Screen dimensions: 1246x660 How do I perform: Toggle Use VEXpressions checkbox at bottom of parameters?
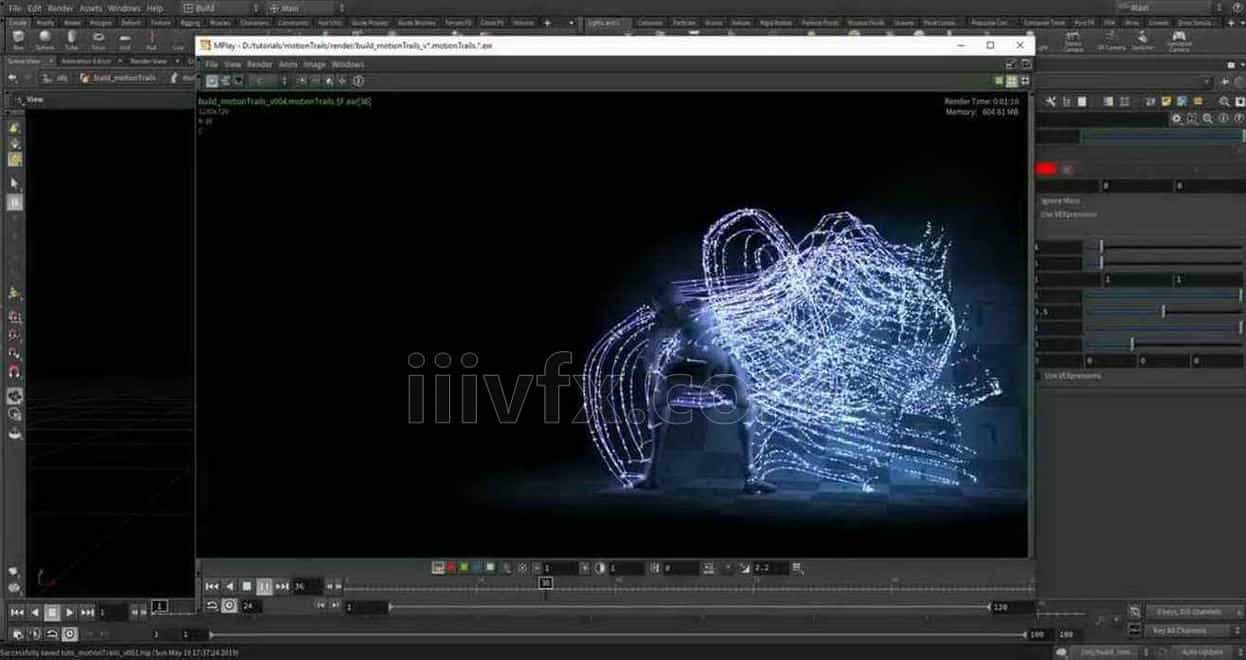[1039, 376]
